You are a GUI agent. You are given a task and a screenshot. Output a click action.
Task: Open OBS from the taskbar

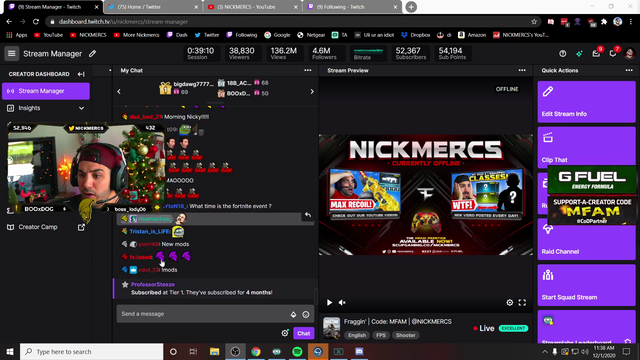tap(235, 351)
